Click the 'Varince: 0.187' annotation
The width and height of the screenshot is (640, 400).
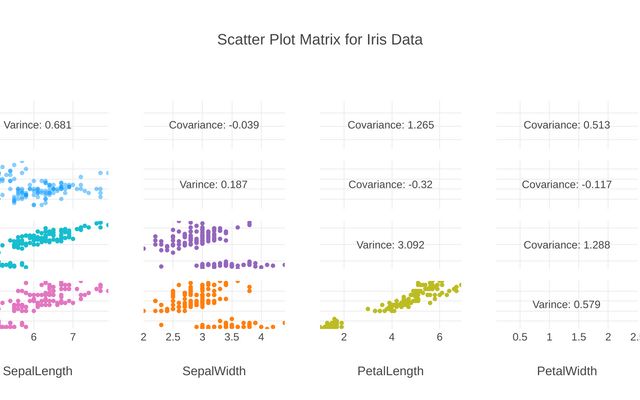pyautogui.click(x=213, y=185)
